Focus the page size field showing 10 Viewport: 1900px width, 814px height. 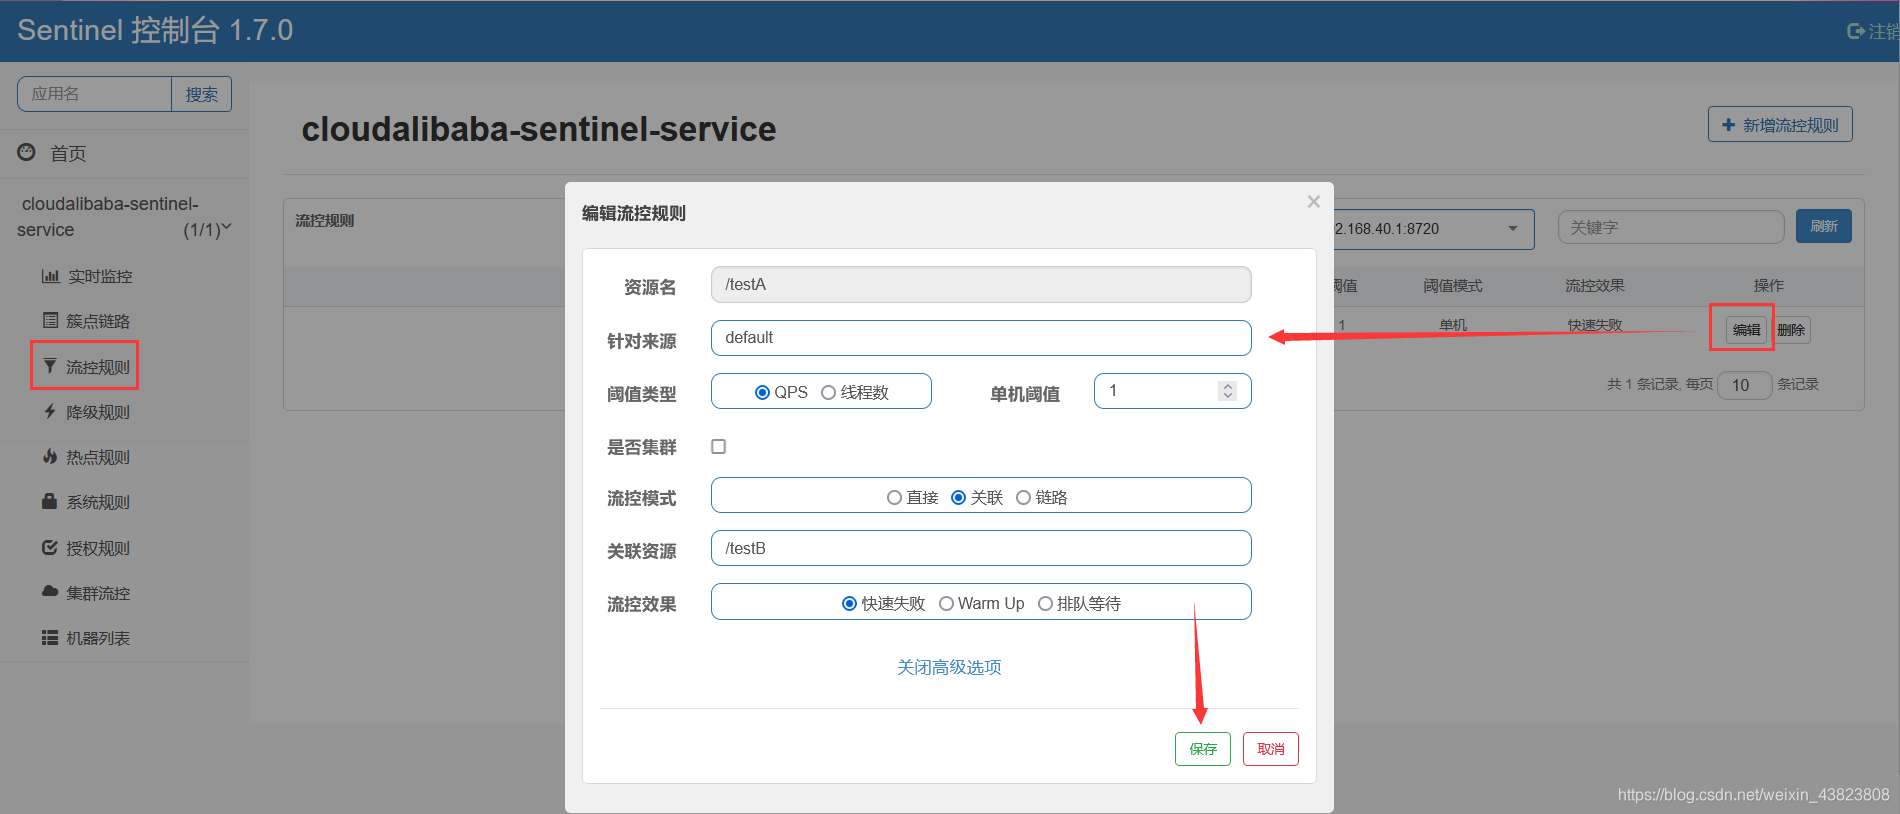tap(1745, 385)
